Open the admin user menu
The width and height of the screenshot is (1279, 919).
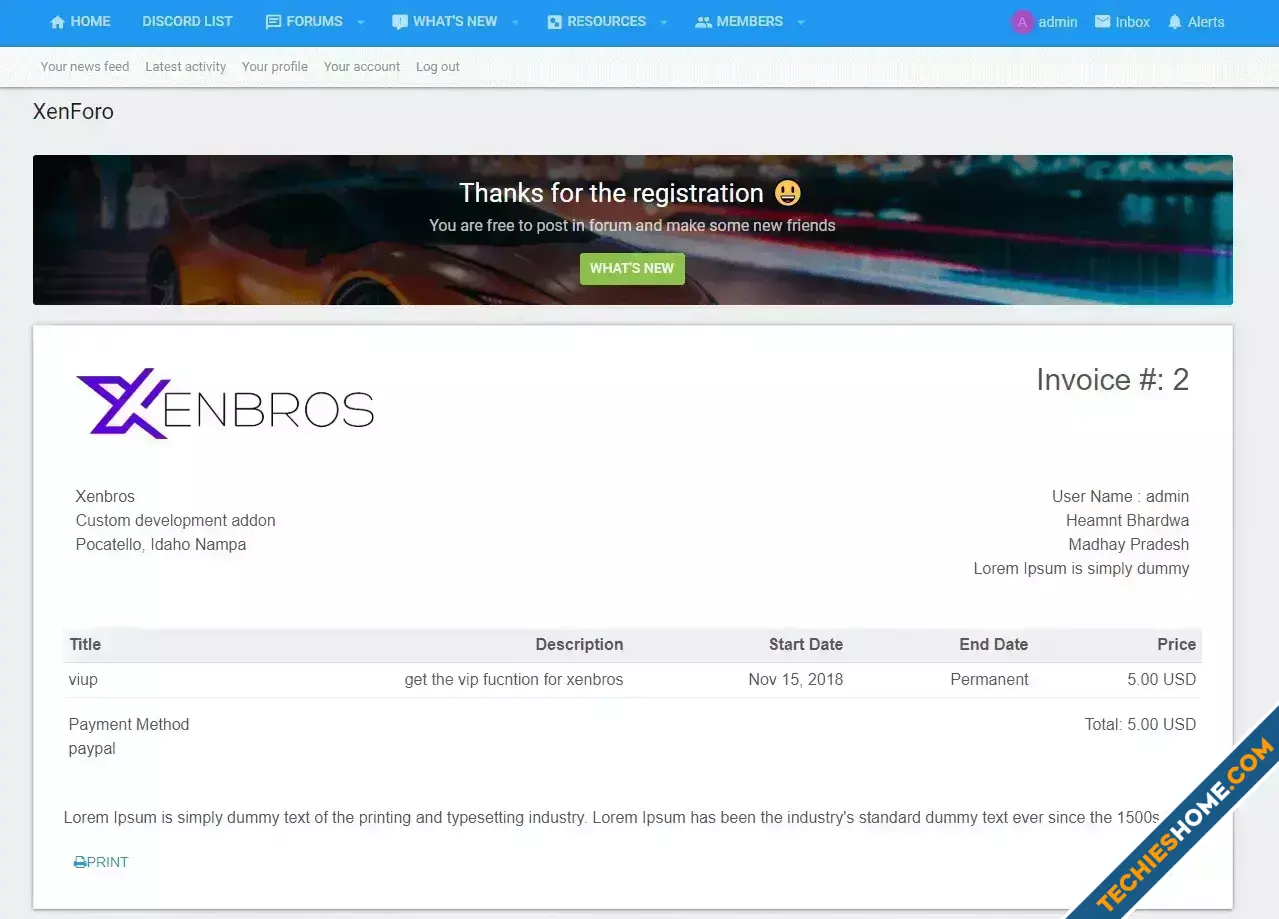click(x=1044, y=22)
